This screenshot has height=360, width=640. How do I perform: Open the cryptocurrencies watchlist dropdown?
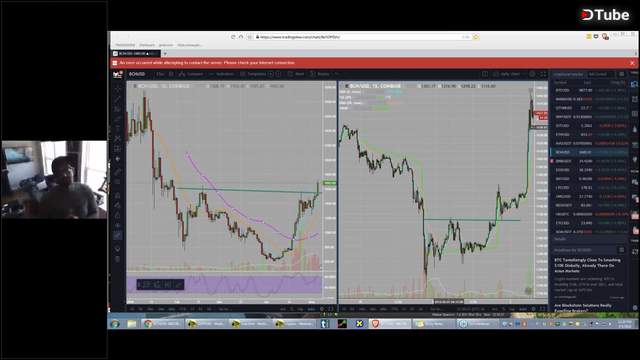[x=569, y=74]
